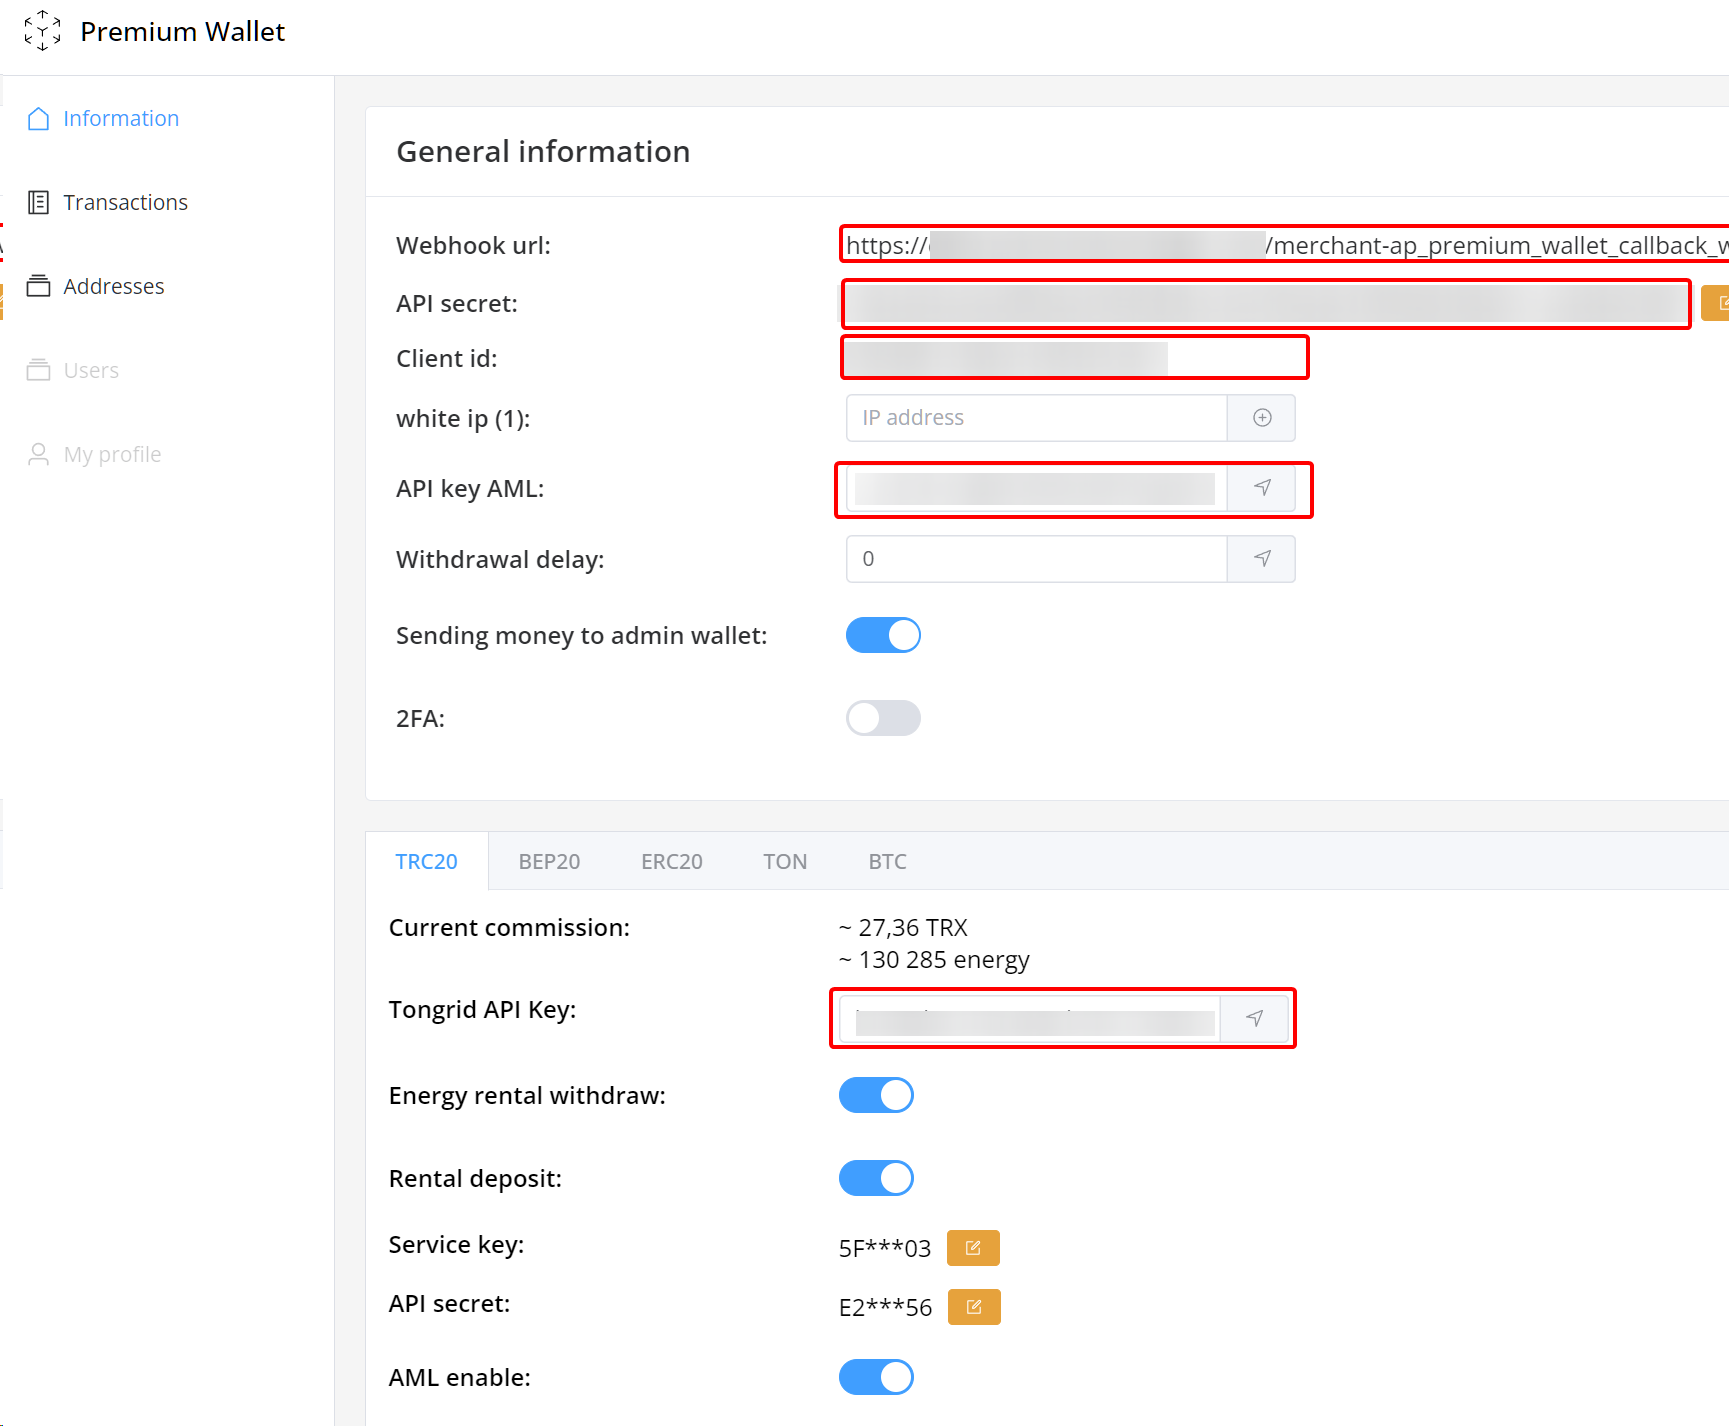The image size is (1729, 1426).
Task: Click the Premium Wallet logo icon
Action: 42,31
